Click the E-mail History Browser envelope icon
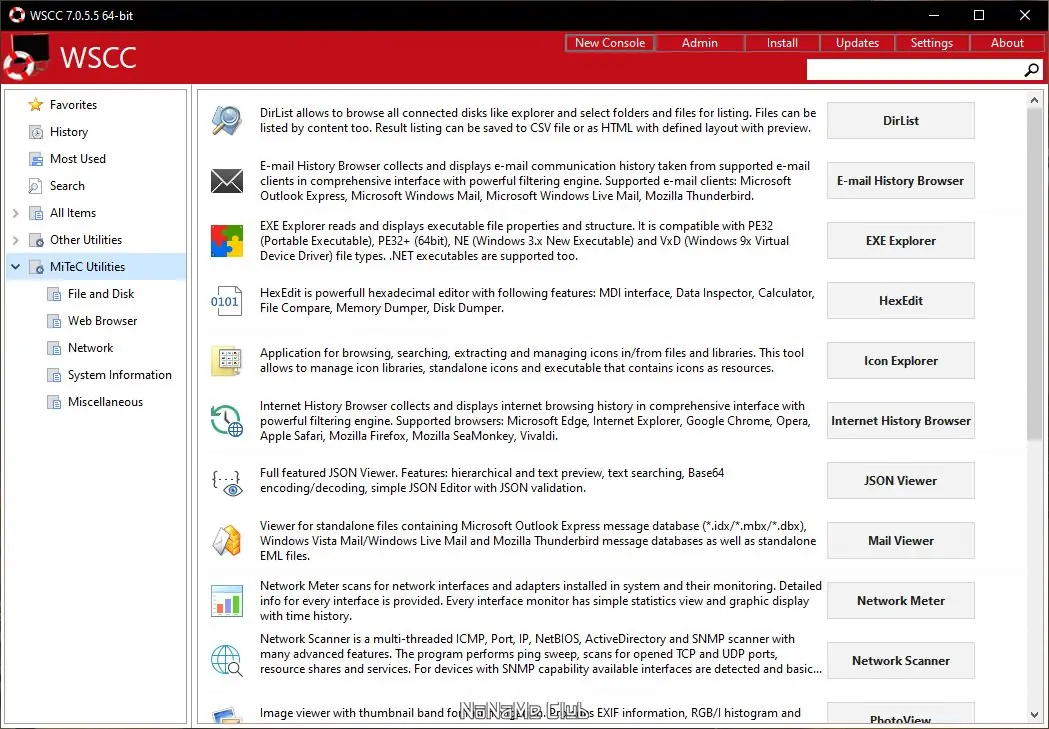1049x729 pixels. click(227, 181)
